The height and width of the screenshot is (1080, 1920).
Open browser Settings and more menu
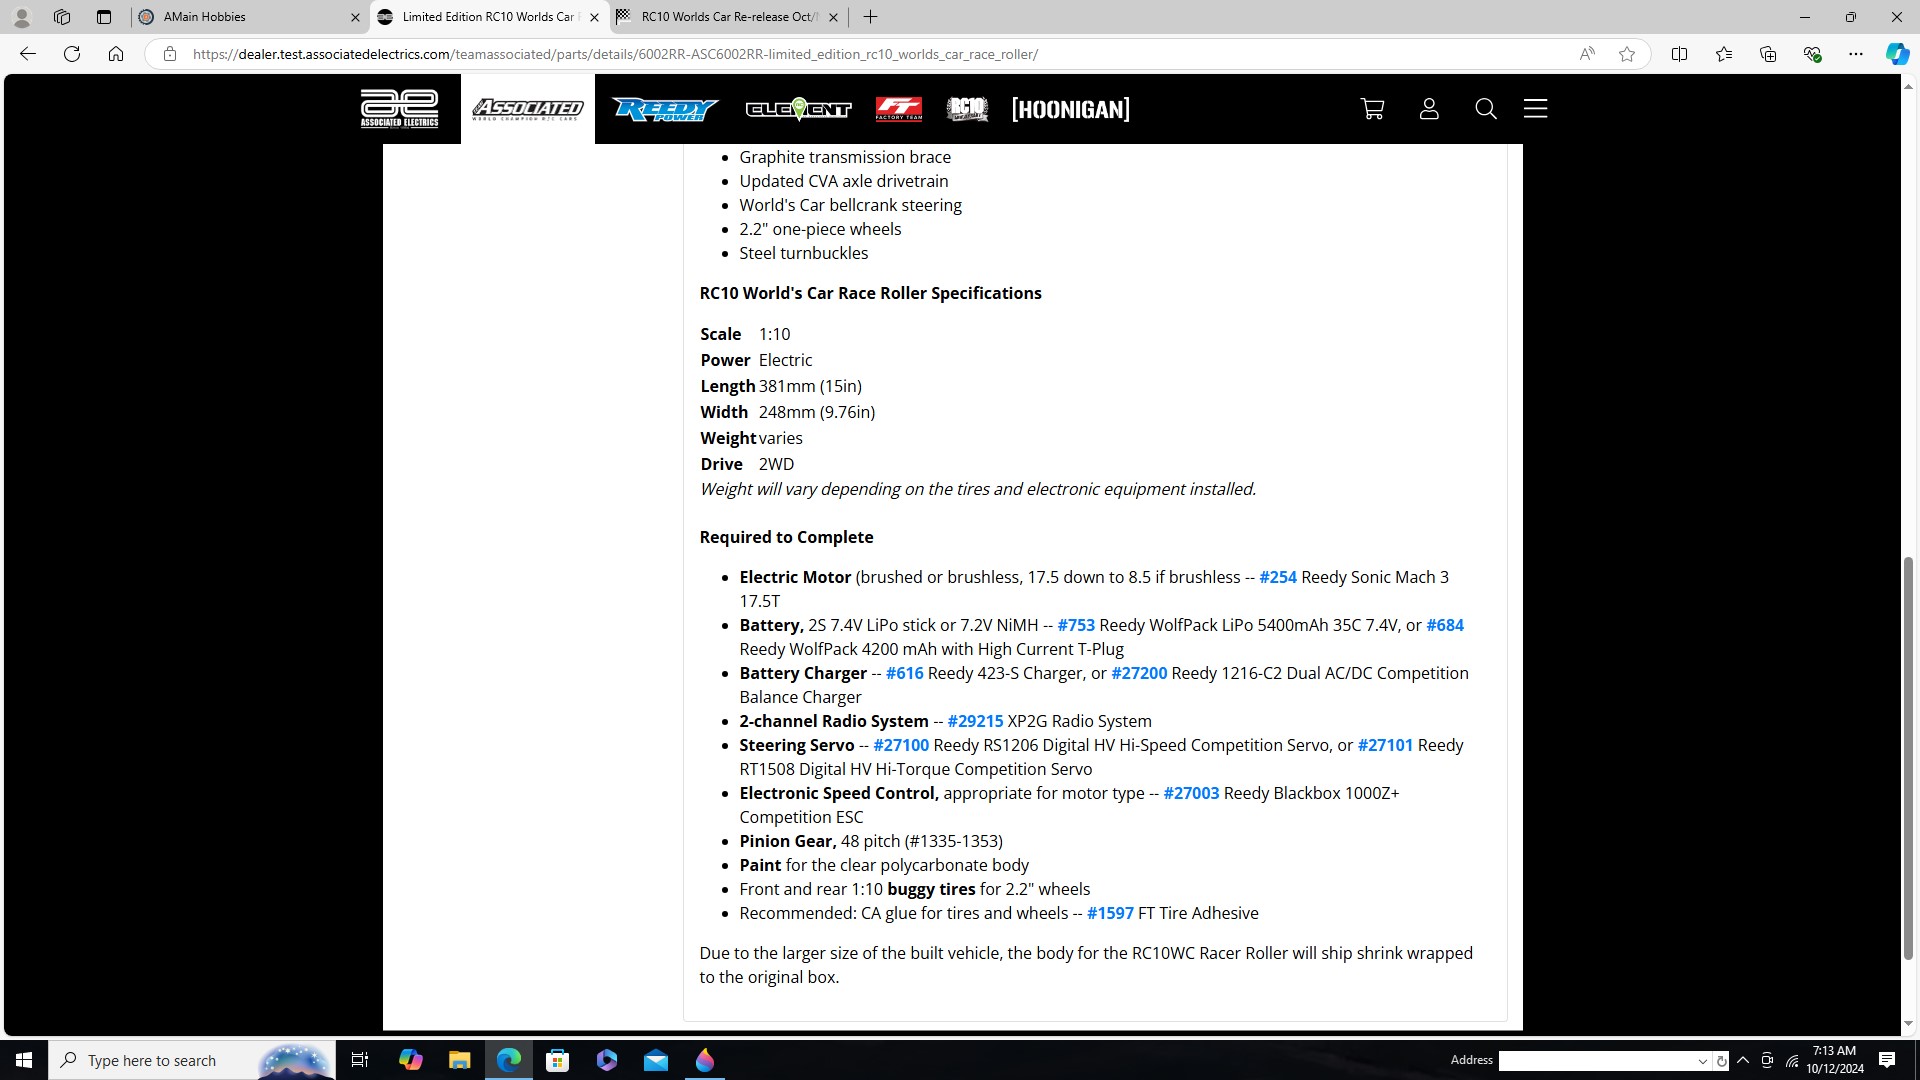[1856, 54]
